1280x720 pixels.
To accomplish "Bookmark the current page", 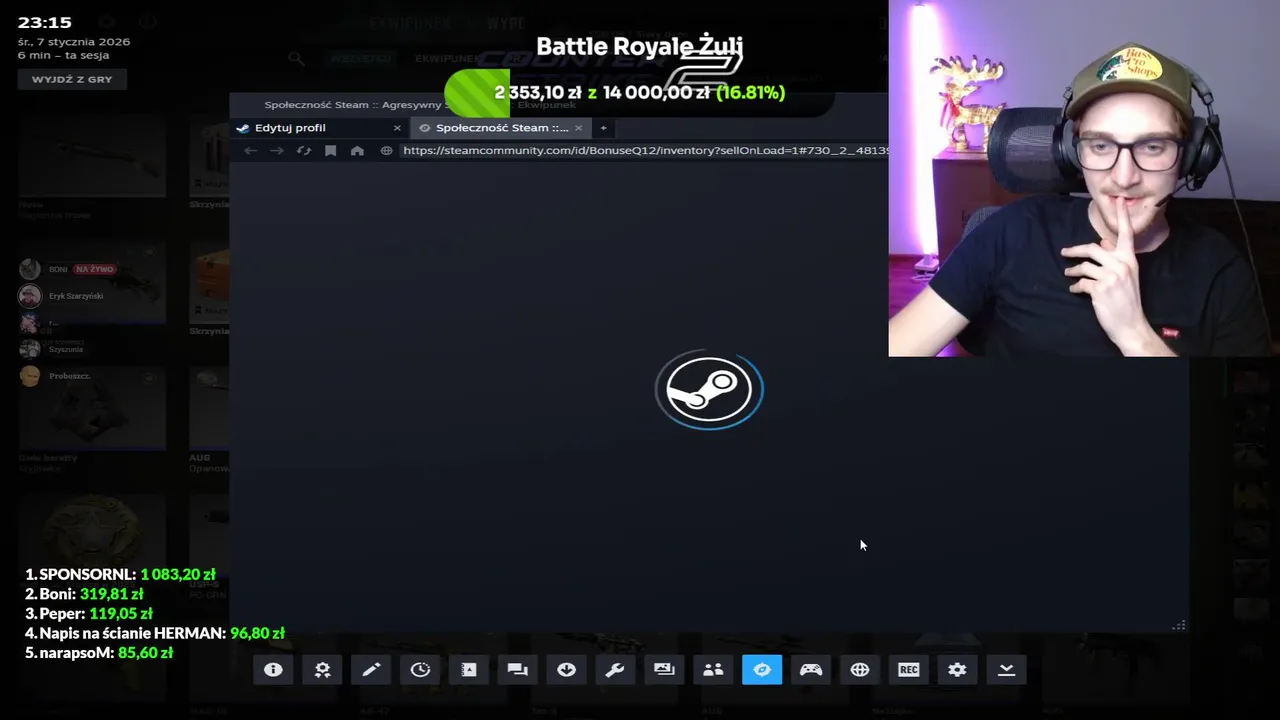I will [330, 151].
